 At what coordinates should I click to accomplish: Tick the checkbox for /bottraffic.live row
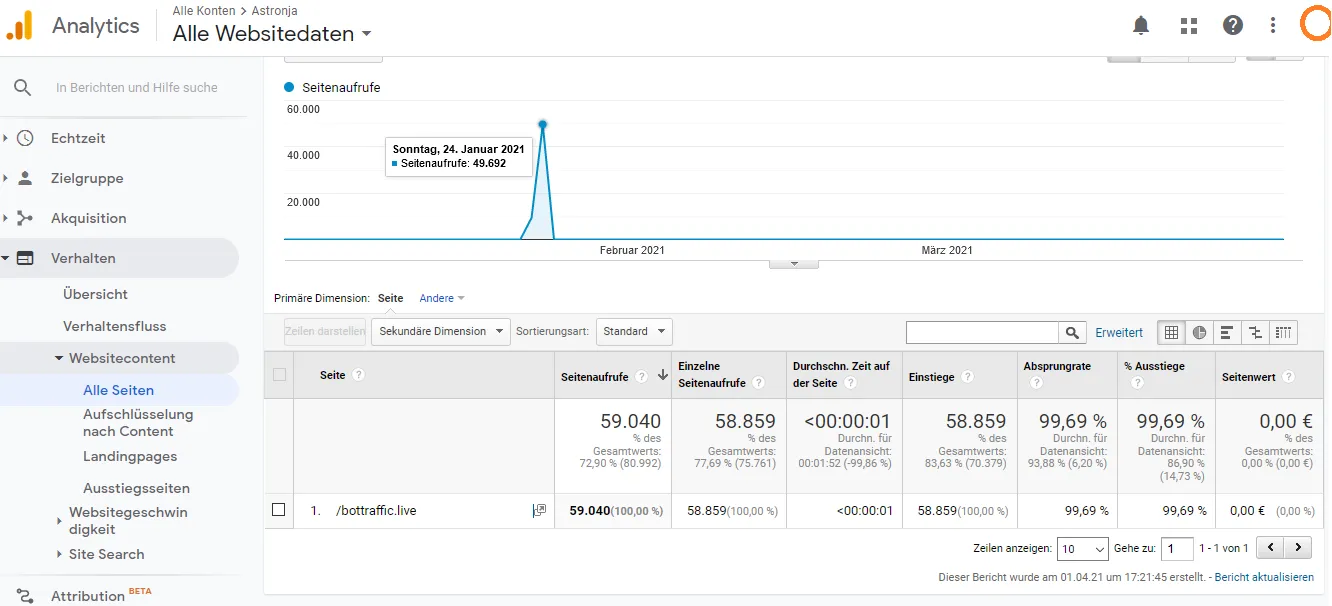(x=279, y=510)
